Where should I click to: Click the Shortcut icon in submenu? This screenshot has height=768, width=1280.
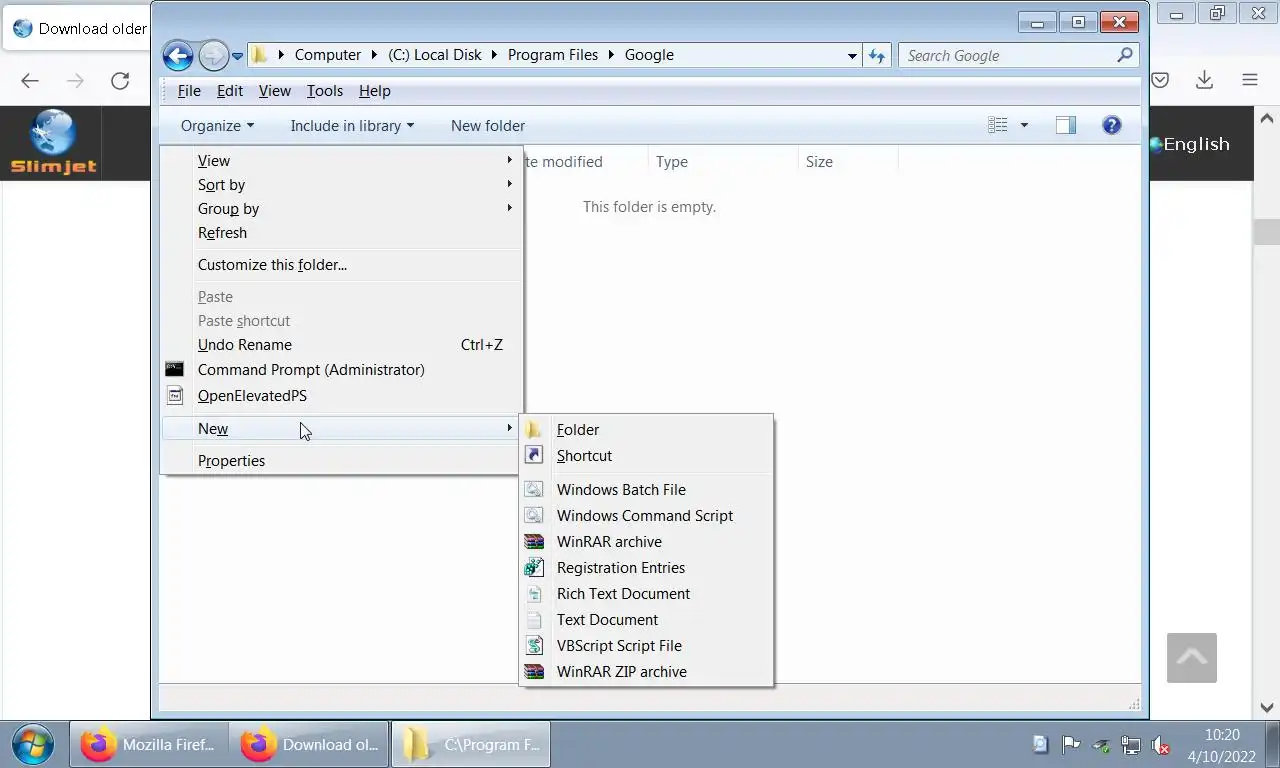[x=535, y=456]
